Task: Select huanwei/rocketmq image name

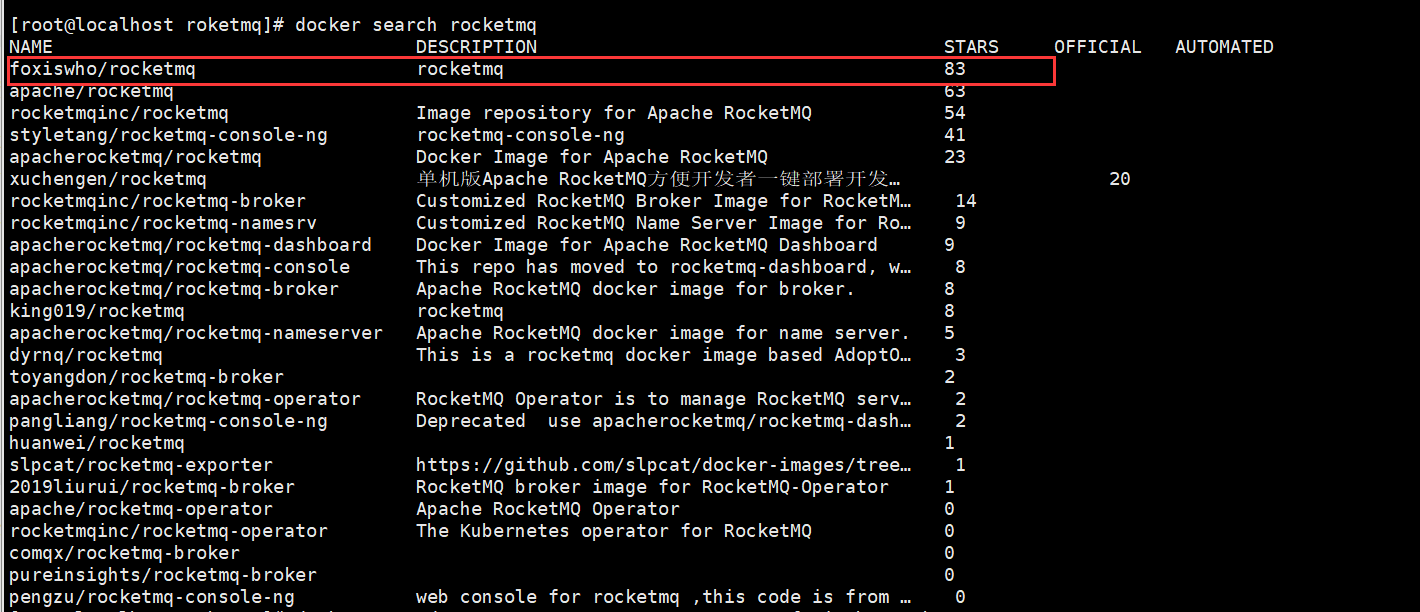Action: pos(97,443)
